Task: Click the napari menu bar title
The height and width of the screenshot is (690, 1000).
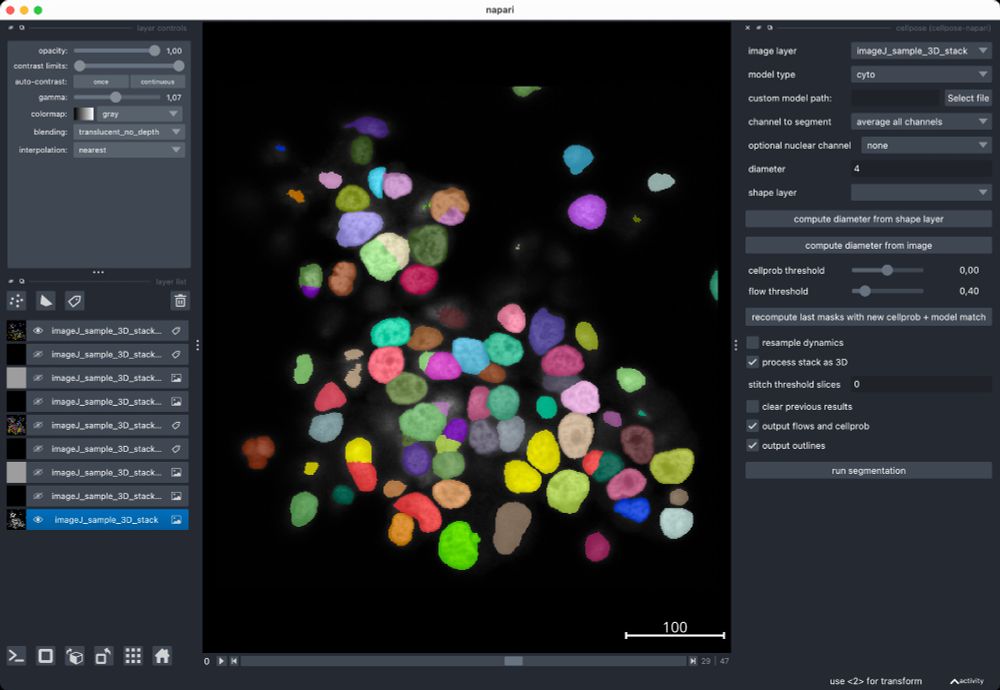Action: 500,8
